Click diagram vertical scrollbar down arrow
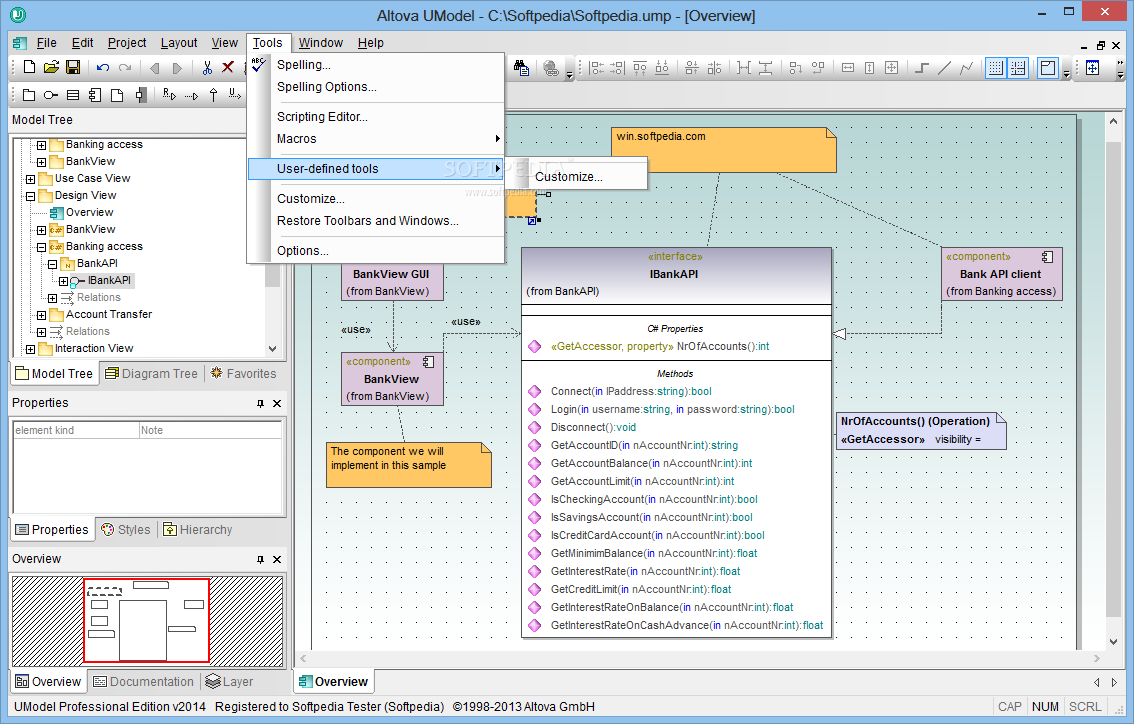 tap(1113, 642)
